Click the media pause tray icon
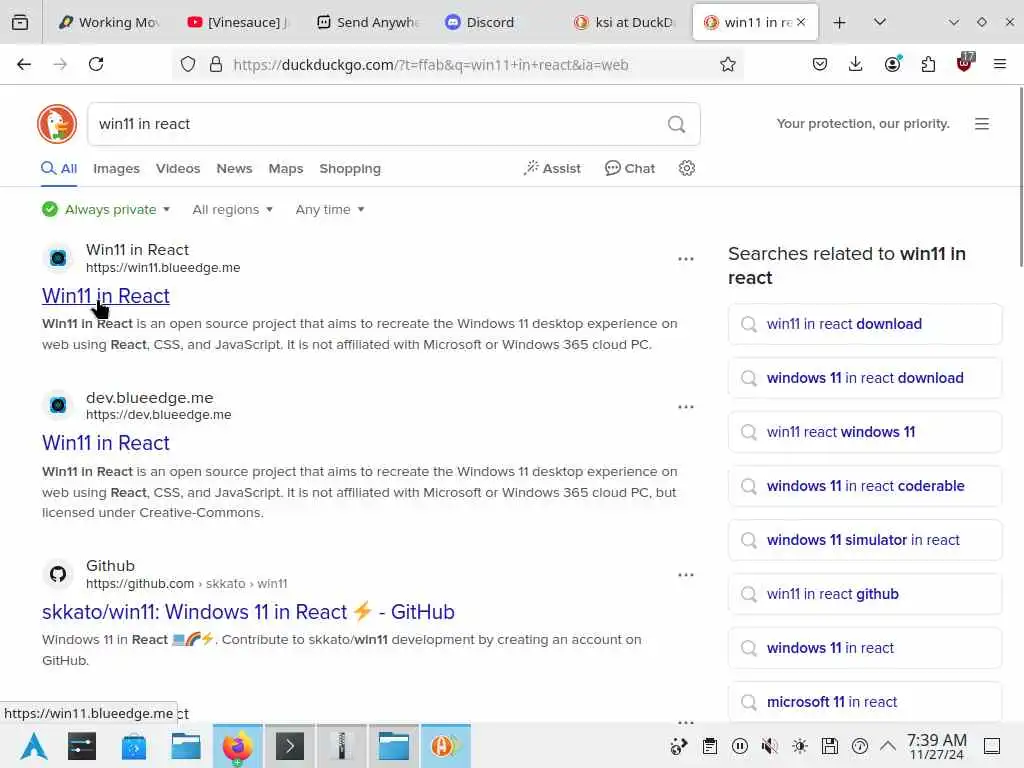Image resolution: width=1024 pixels, height=768 pixels. (x=740, y=746)
